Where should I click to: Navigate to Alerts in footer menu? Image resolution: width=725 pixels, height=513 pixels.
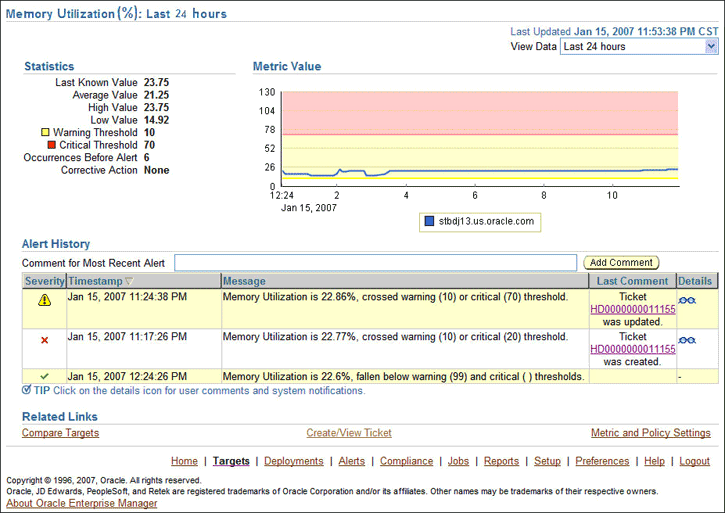click(351, 461)
